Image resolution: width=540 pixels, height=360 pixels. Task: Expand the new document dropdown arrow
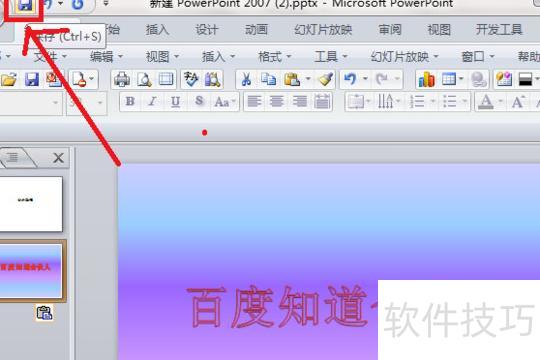coord(92,79)
